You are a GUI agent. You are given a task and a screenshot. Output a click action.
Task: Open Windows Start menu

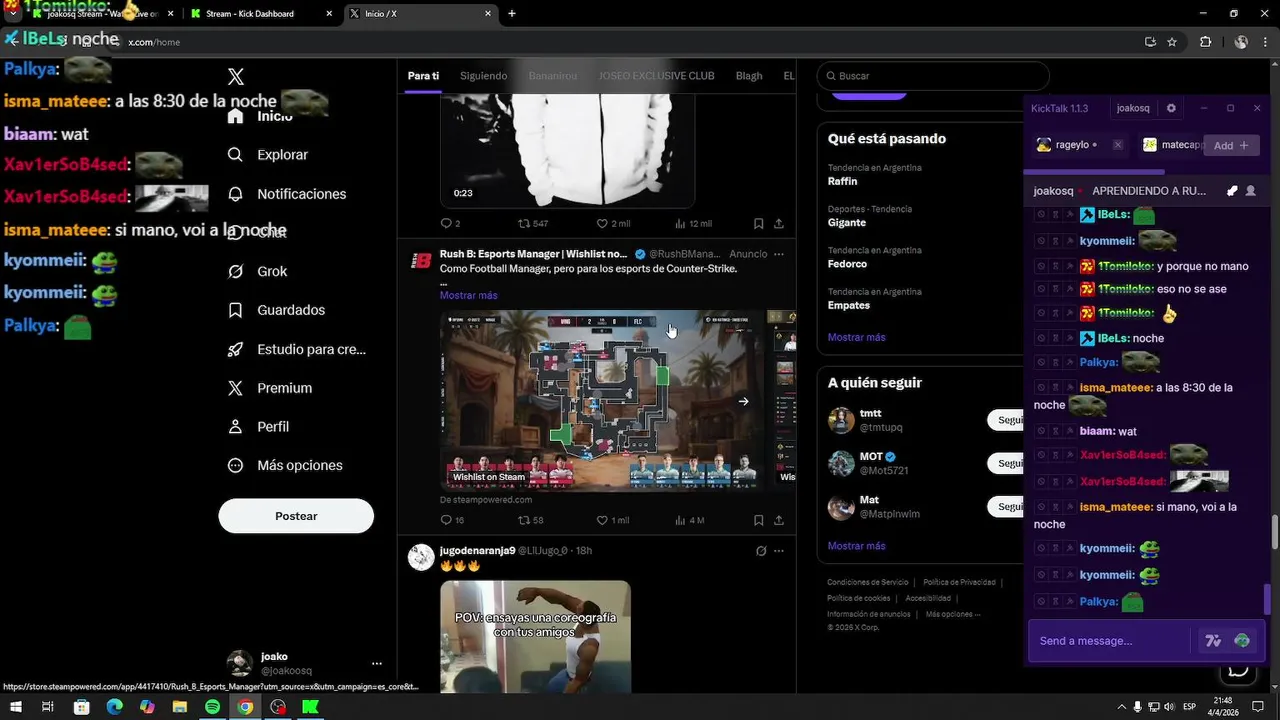click(15, 707)
